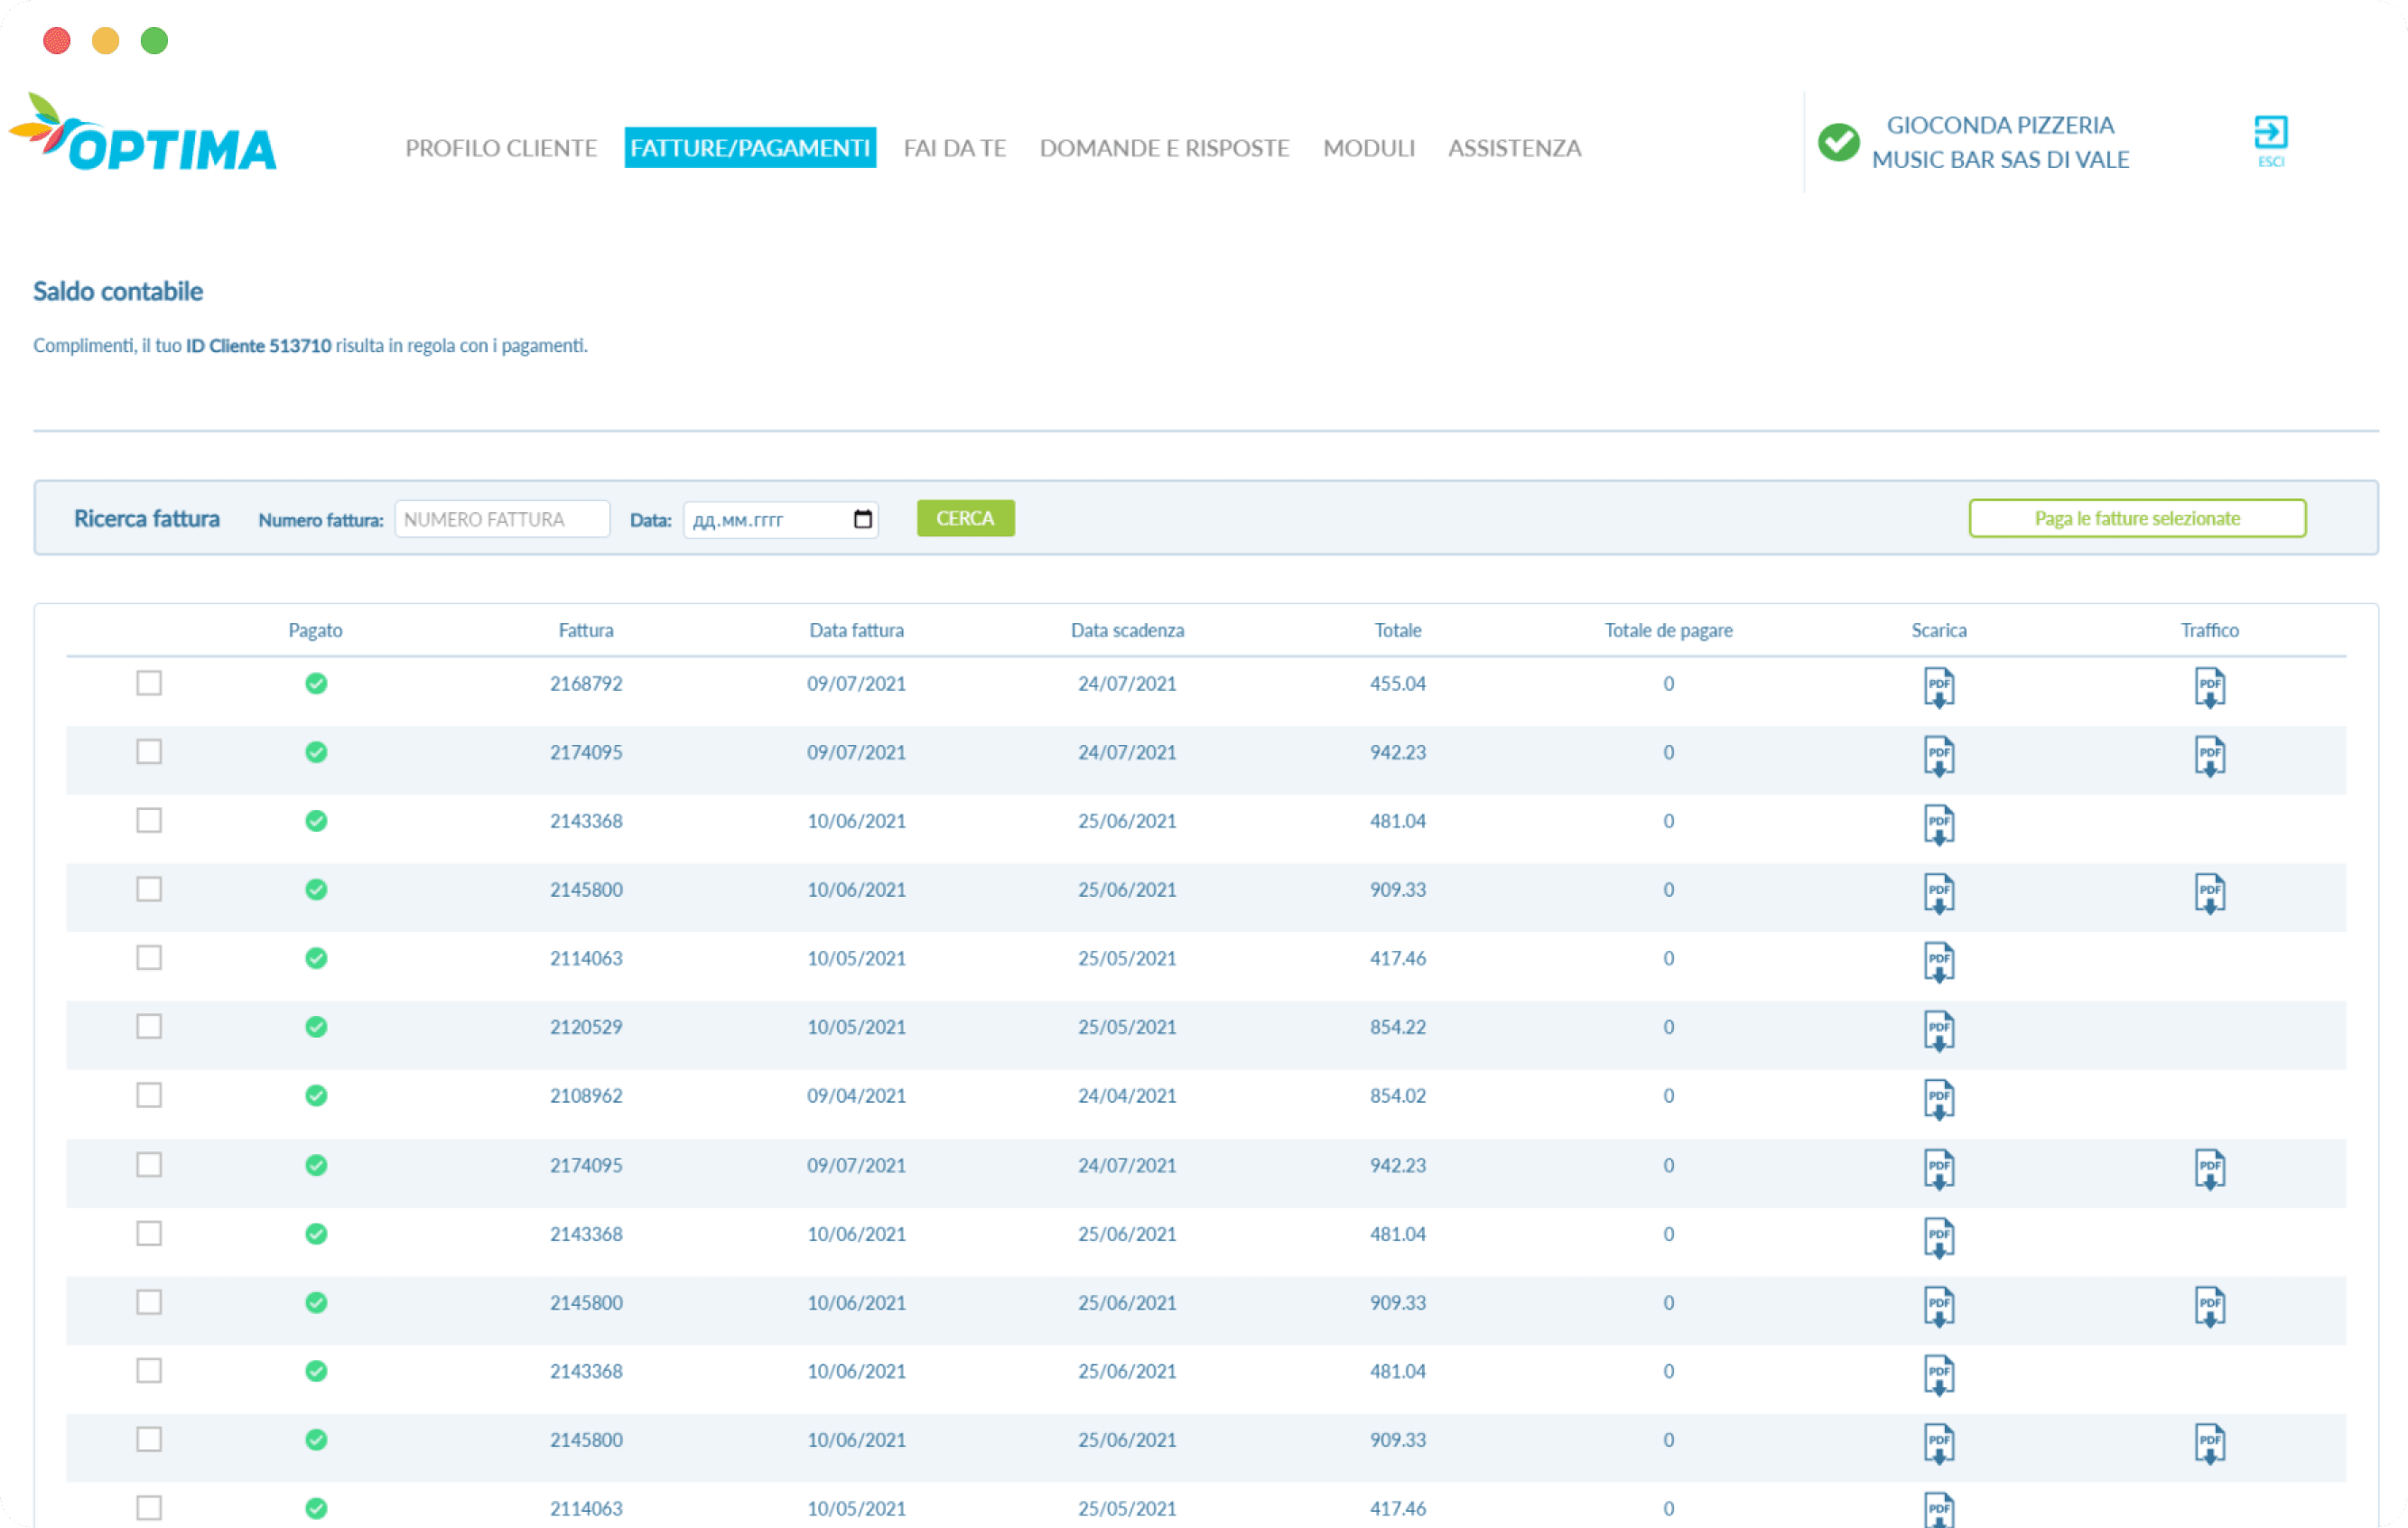This screenshot has height=1528, width=2408.
Task: Click Paga le fatture selezionate button
Action: (x=2136, y=518)
